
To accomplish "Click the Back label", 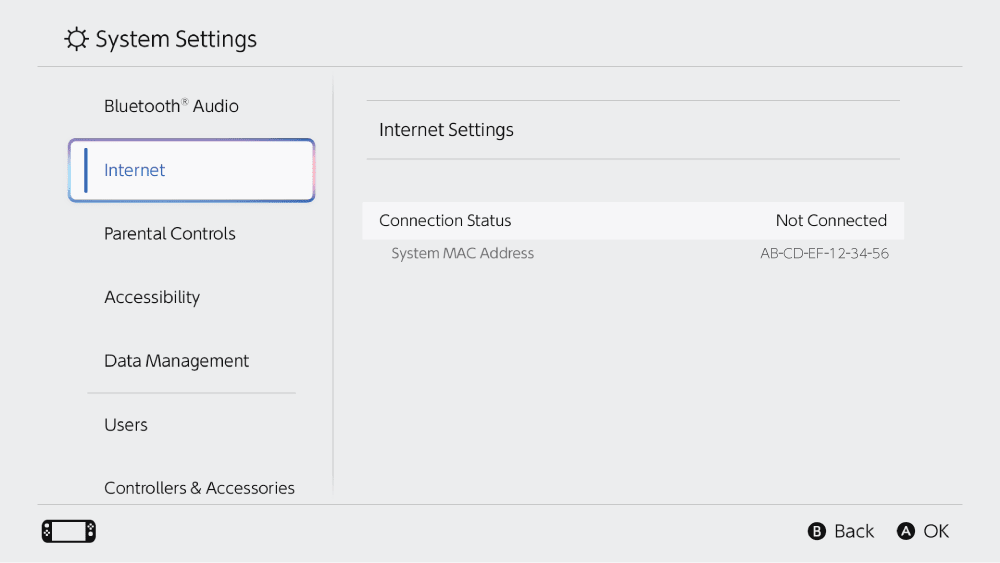I will tap(853, 531).
